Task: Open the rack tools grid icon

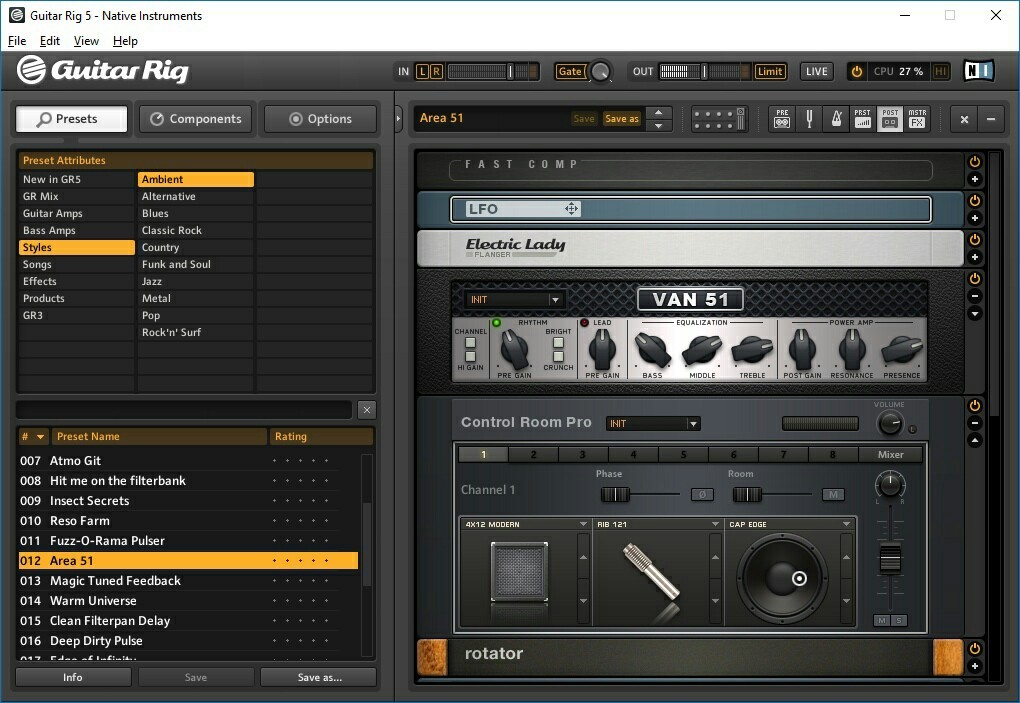Action: tap(718, 119)
